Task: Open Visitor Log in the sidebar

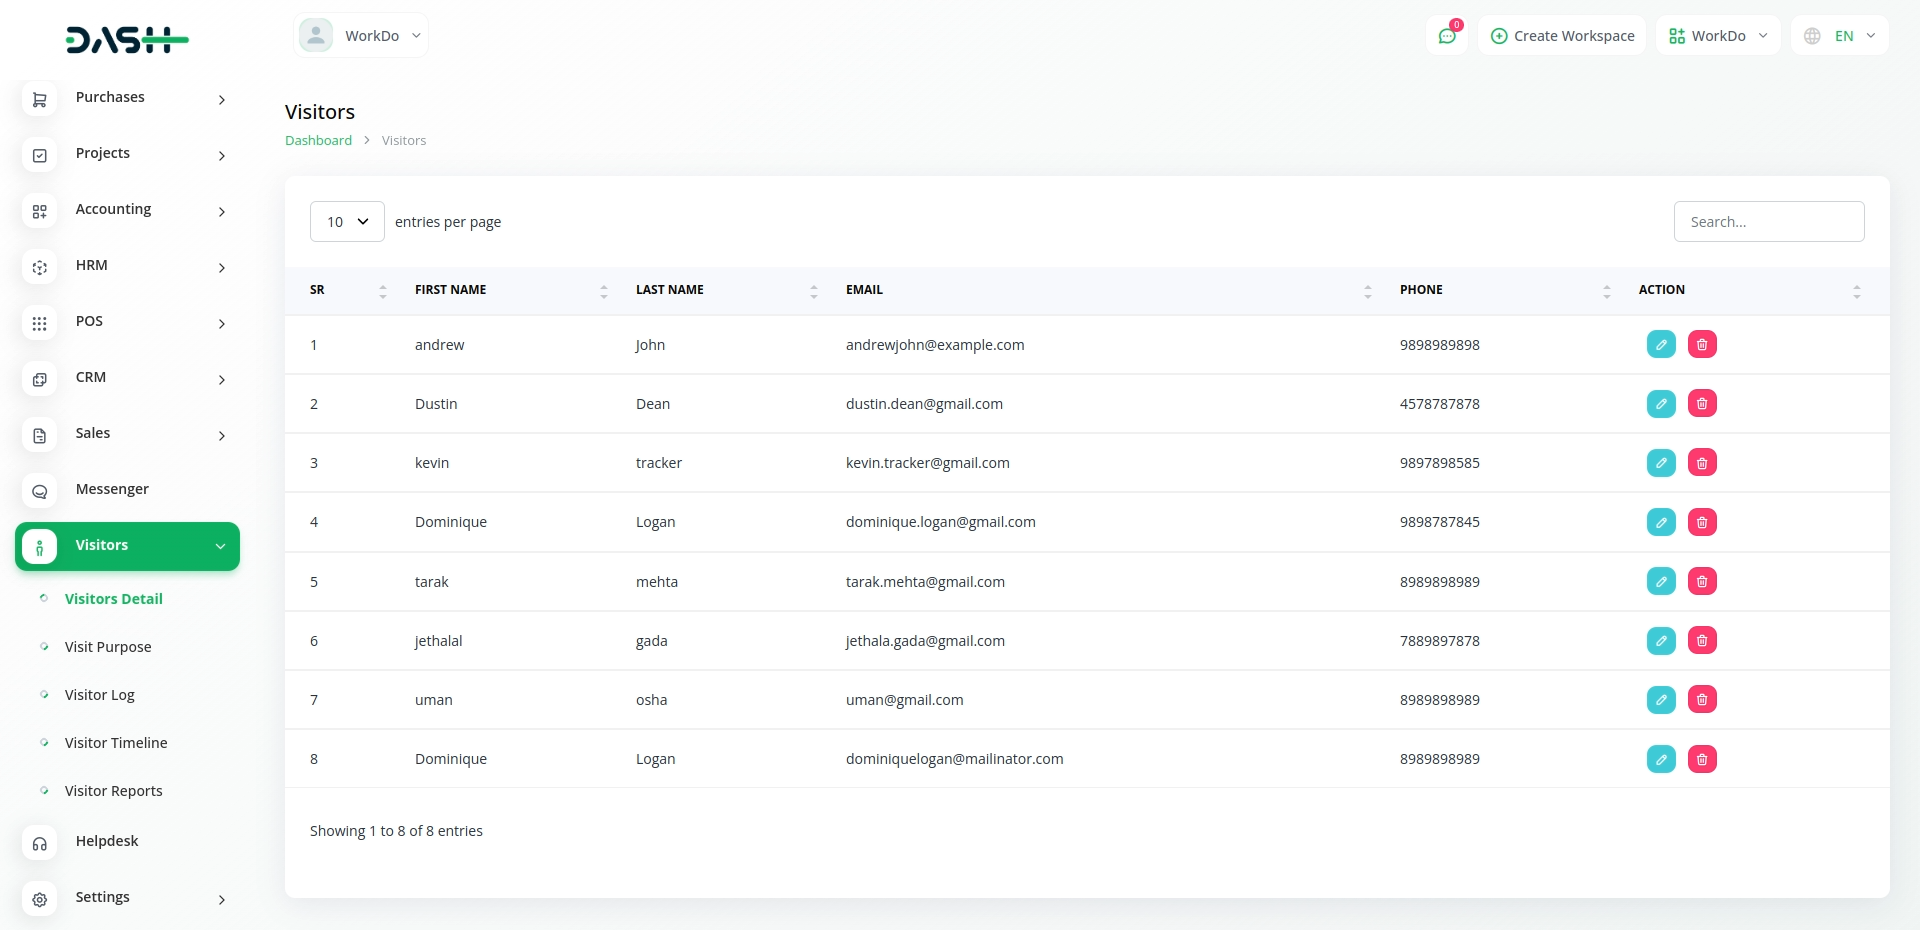Action: pyautogui.click(x=99, y=695)
